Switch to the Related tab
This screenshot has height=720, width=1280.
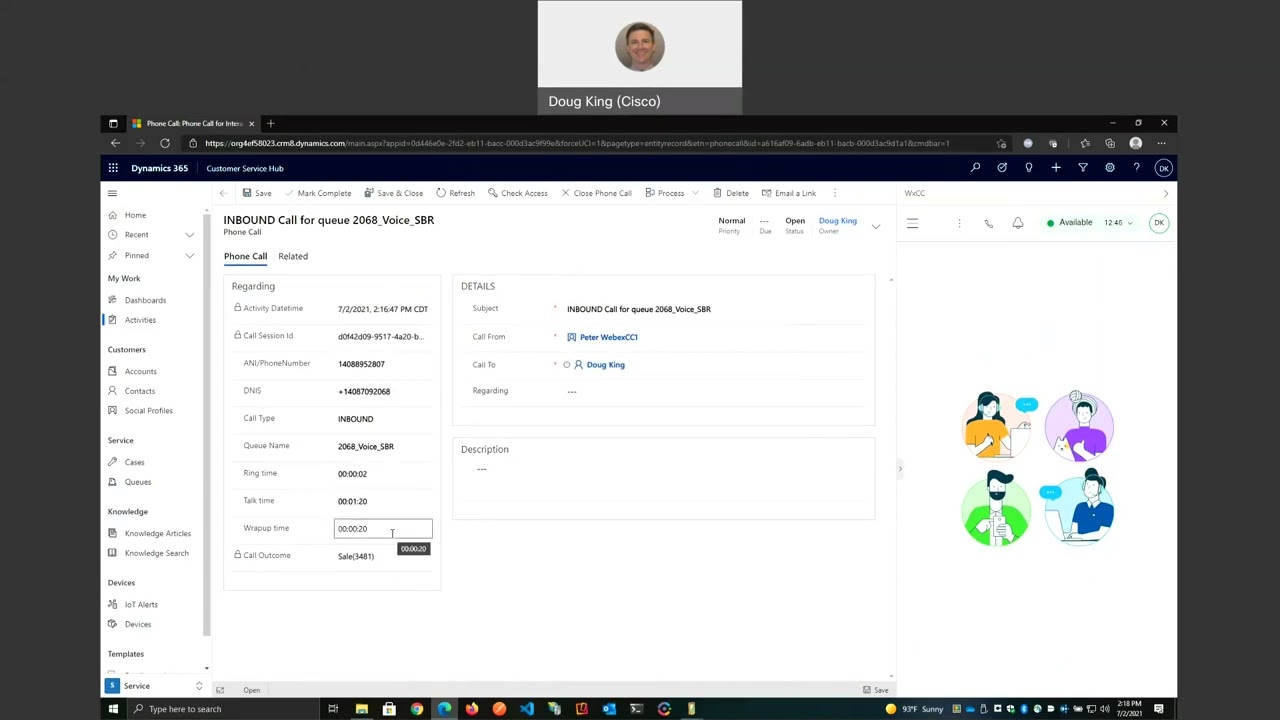click(x=293, y=256)
